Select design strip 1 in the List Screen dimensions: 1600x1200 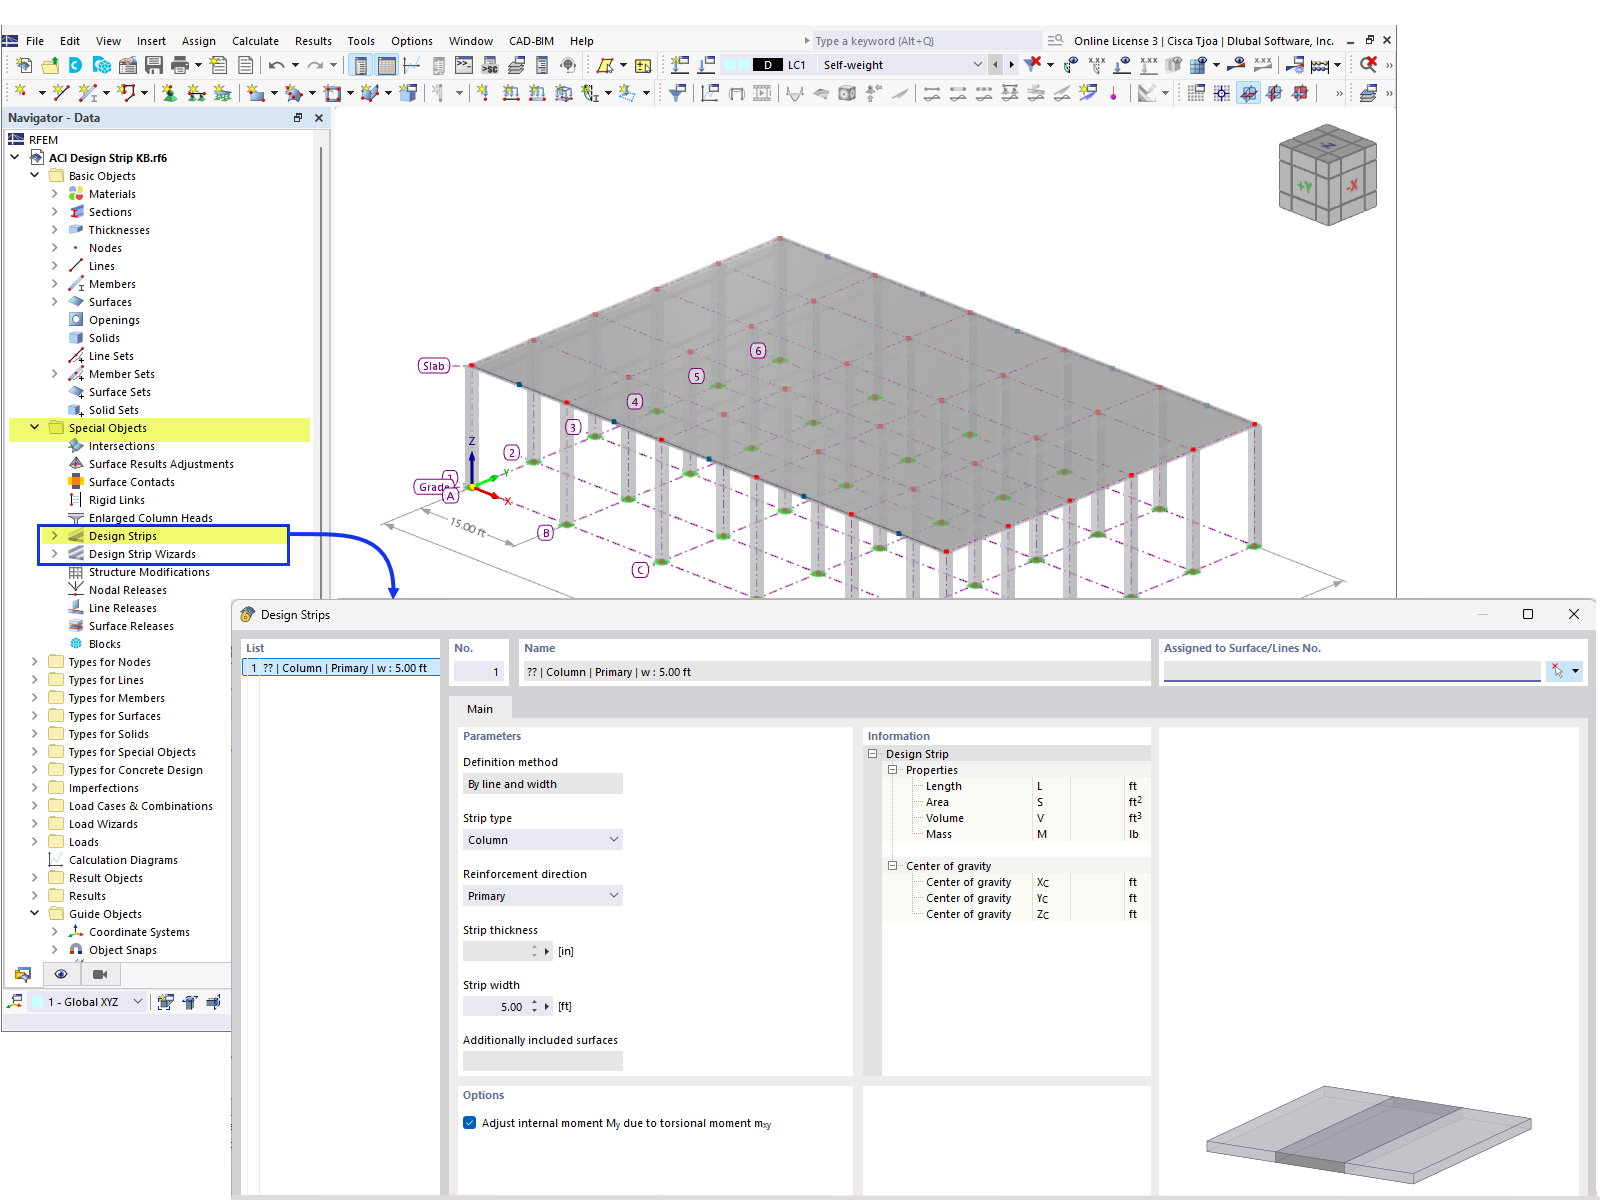pos(340,667)
